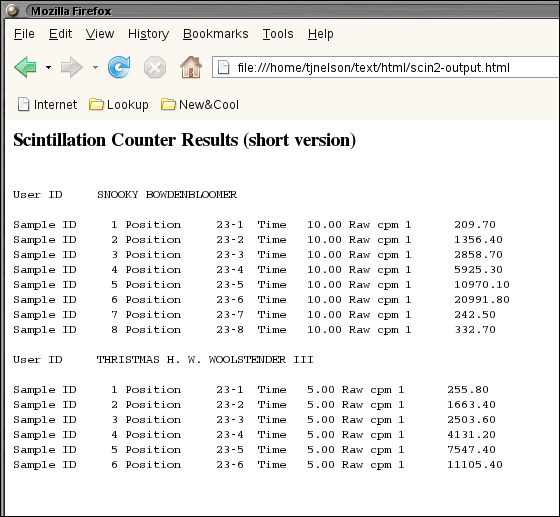
Task: Open the Back history dropdown arrow
Action: point(48,67)
